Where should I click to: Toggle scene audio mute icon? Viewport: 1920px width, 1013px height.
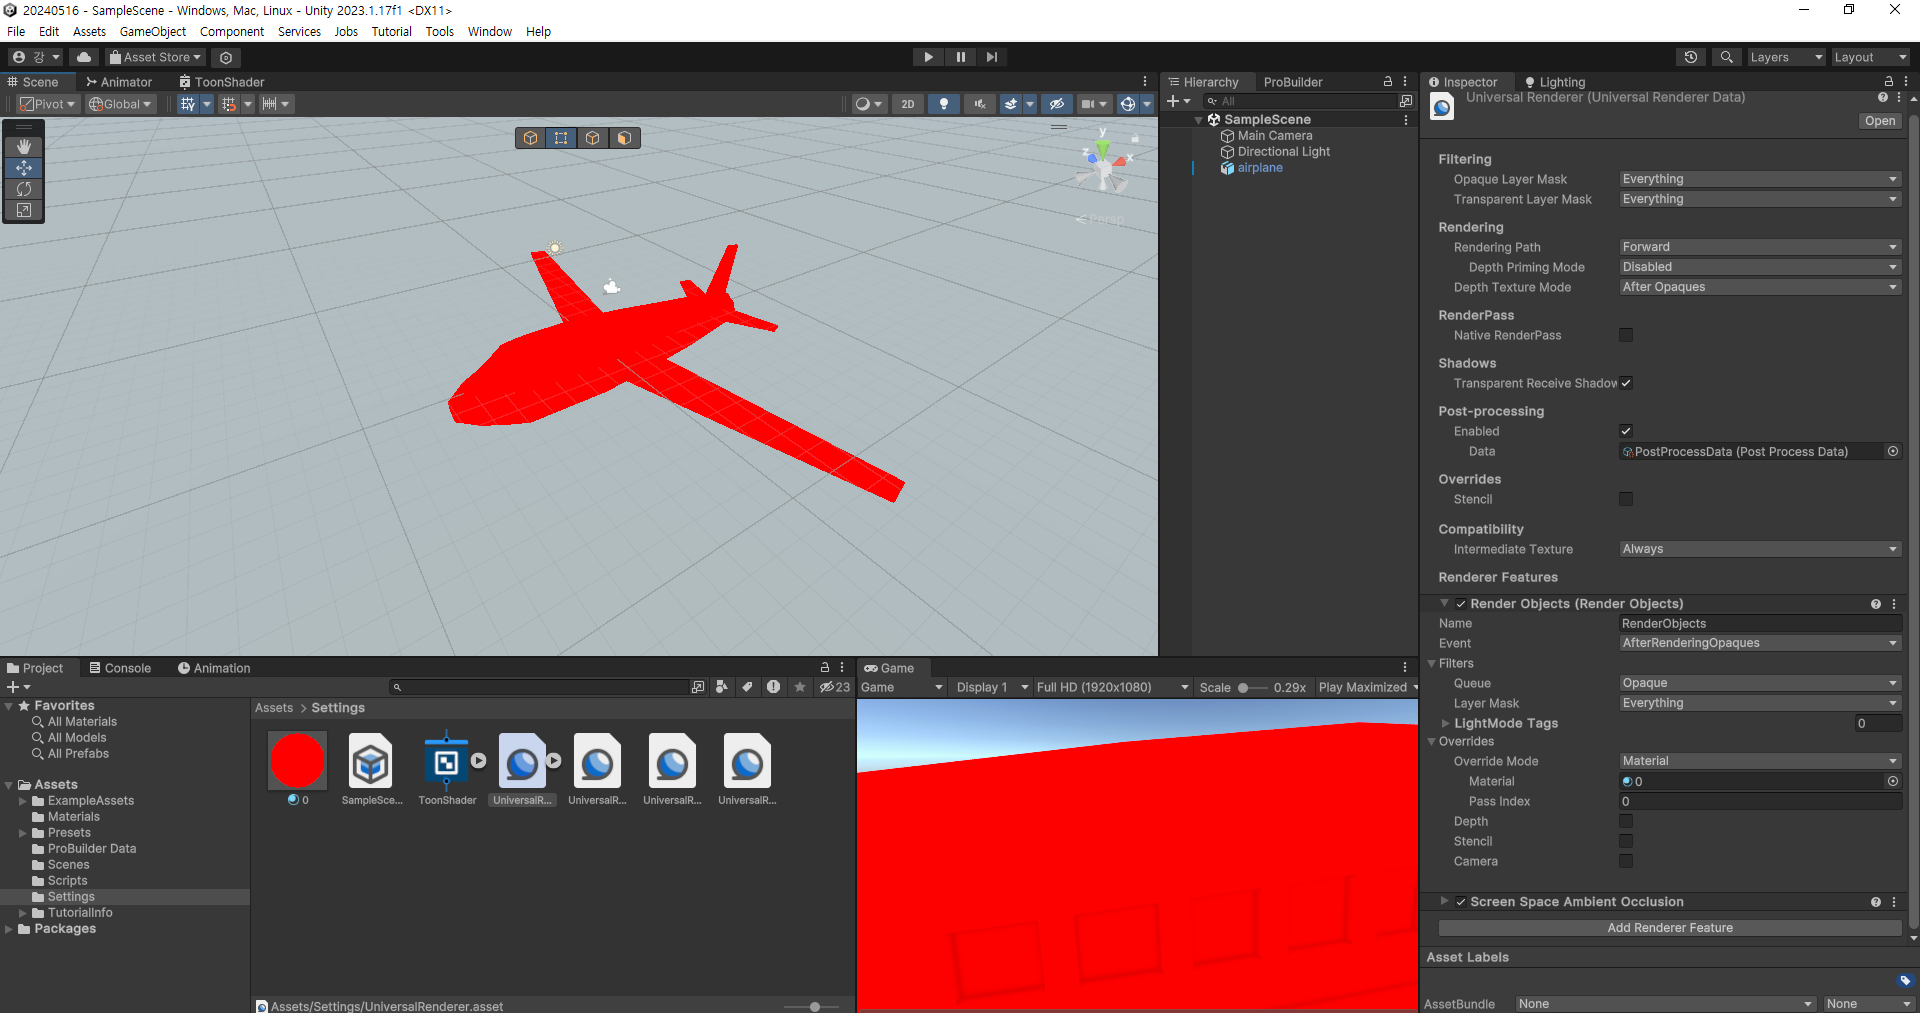point(979,104)
